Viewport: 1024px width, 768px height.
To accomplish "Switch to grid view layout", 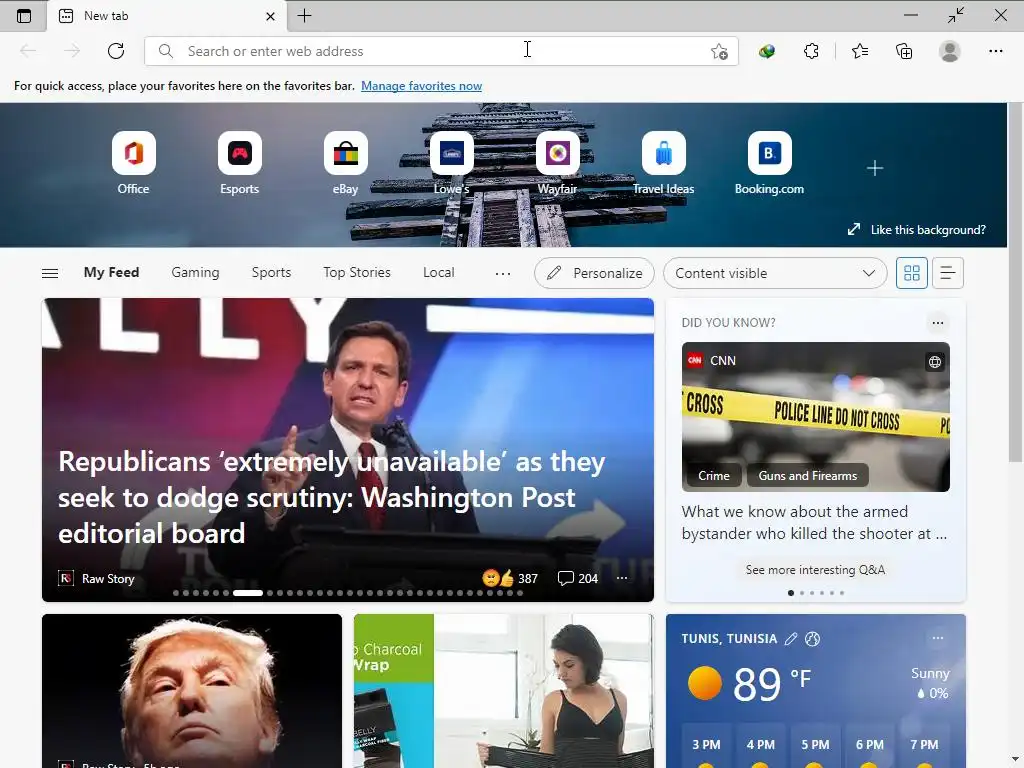I will pyautogui.click(x=912, y=273).
